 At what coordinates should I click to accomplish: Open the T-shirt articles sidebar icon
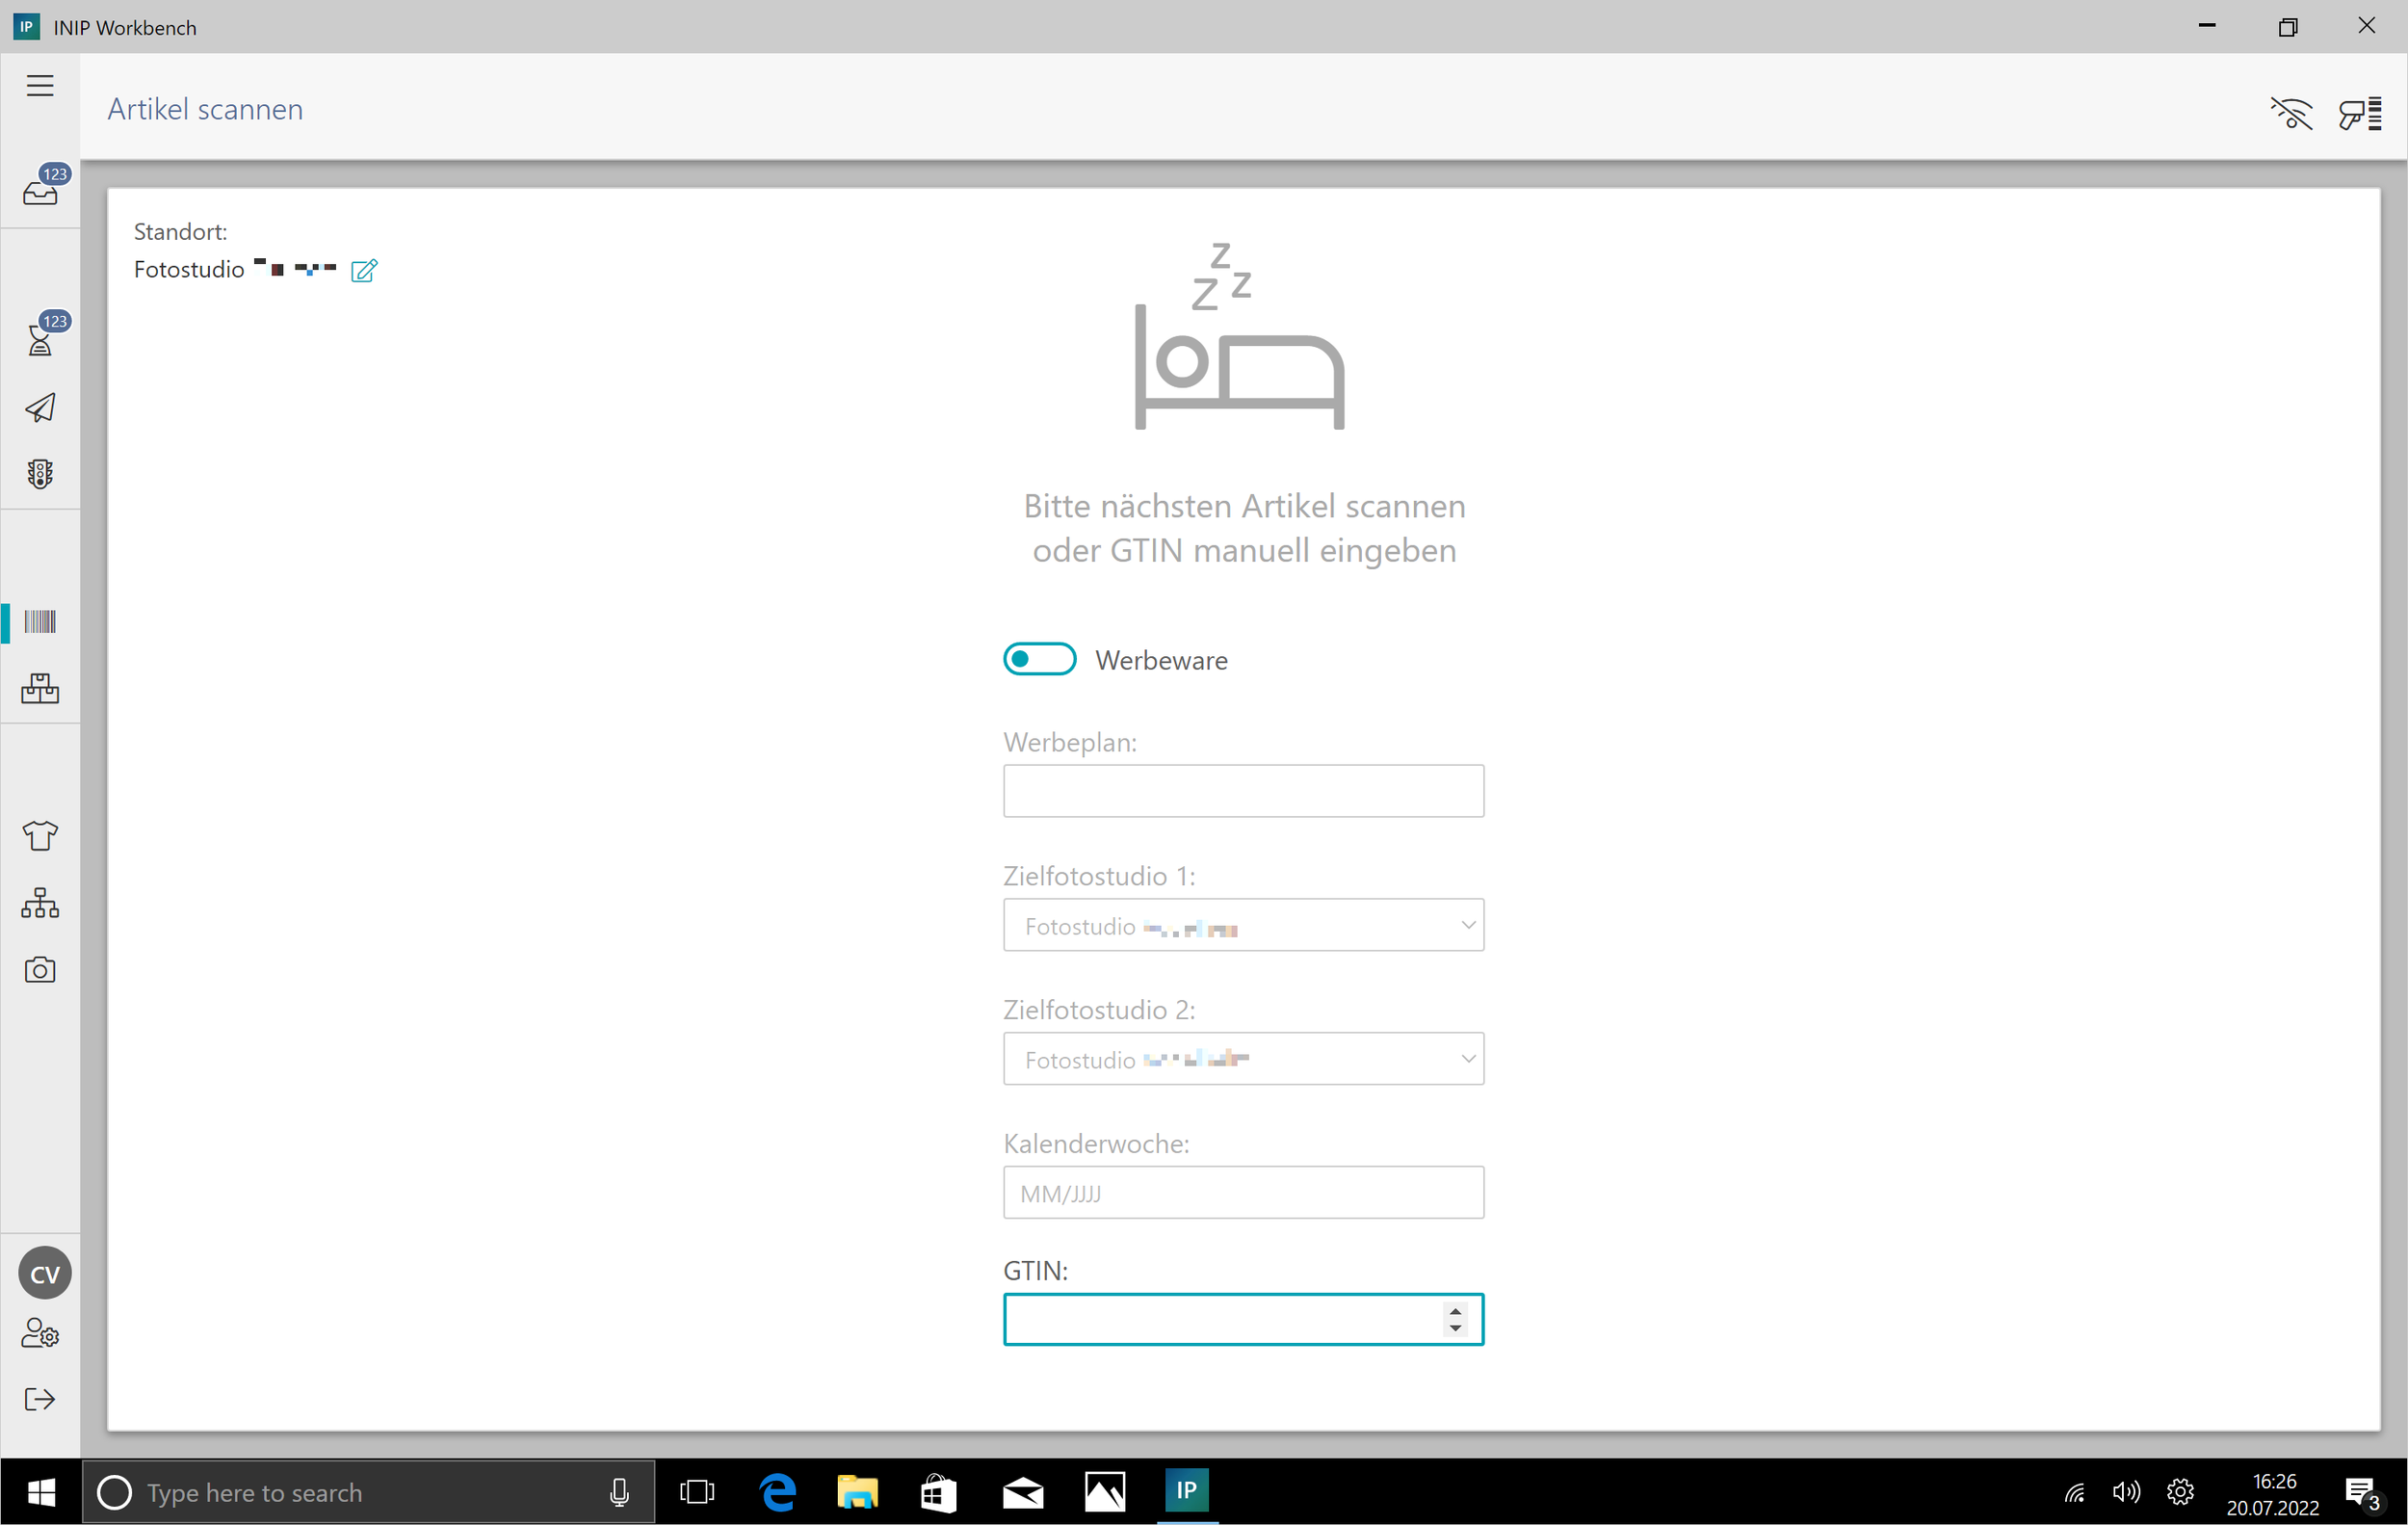coord(41,835)
